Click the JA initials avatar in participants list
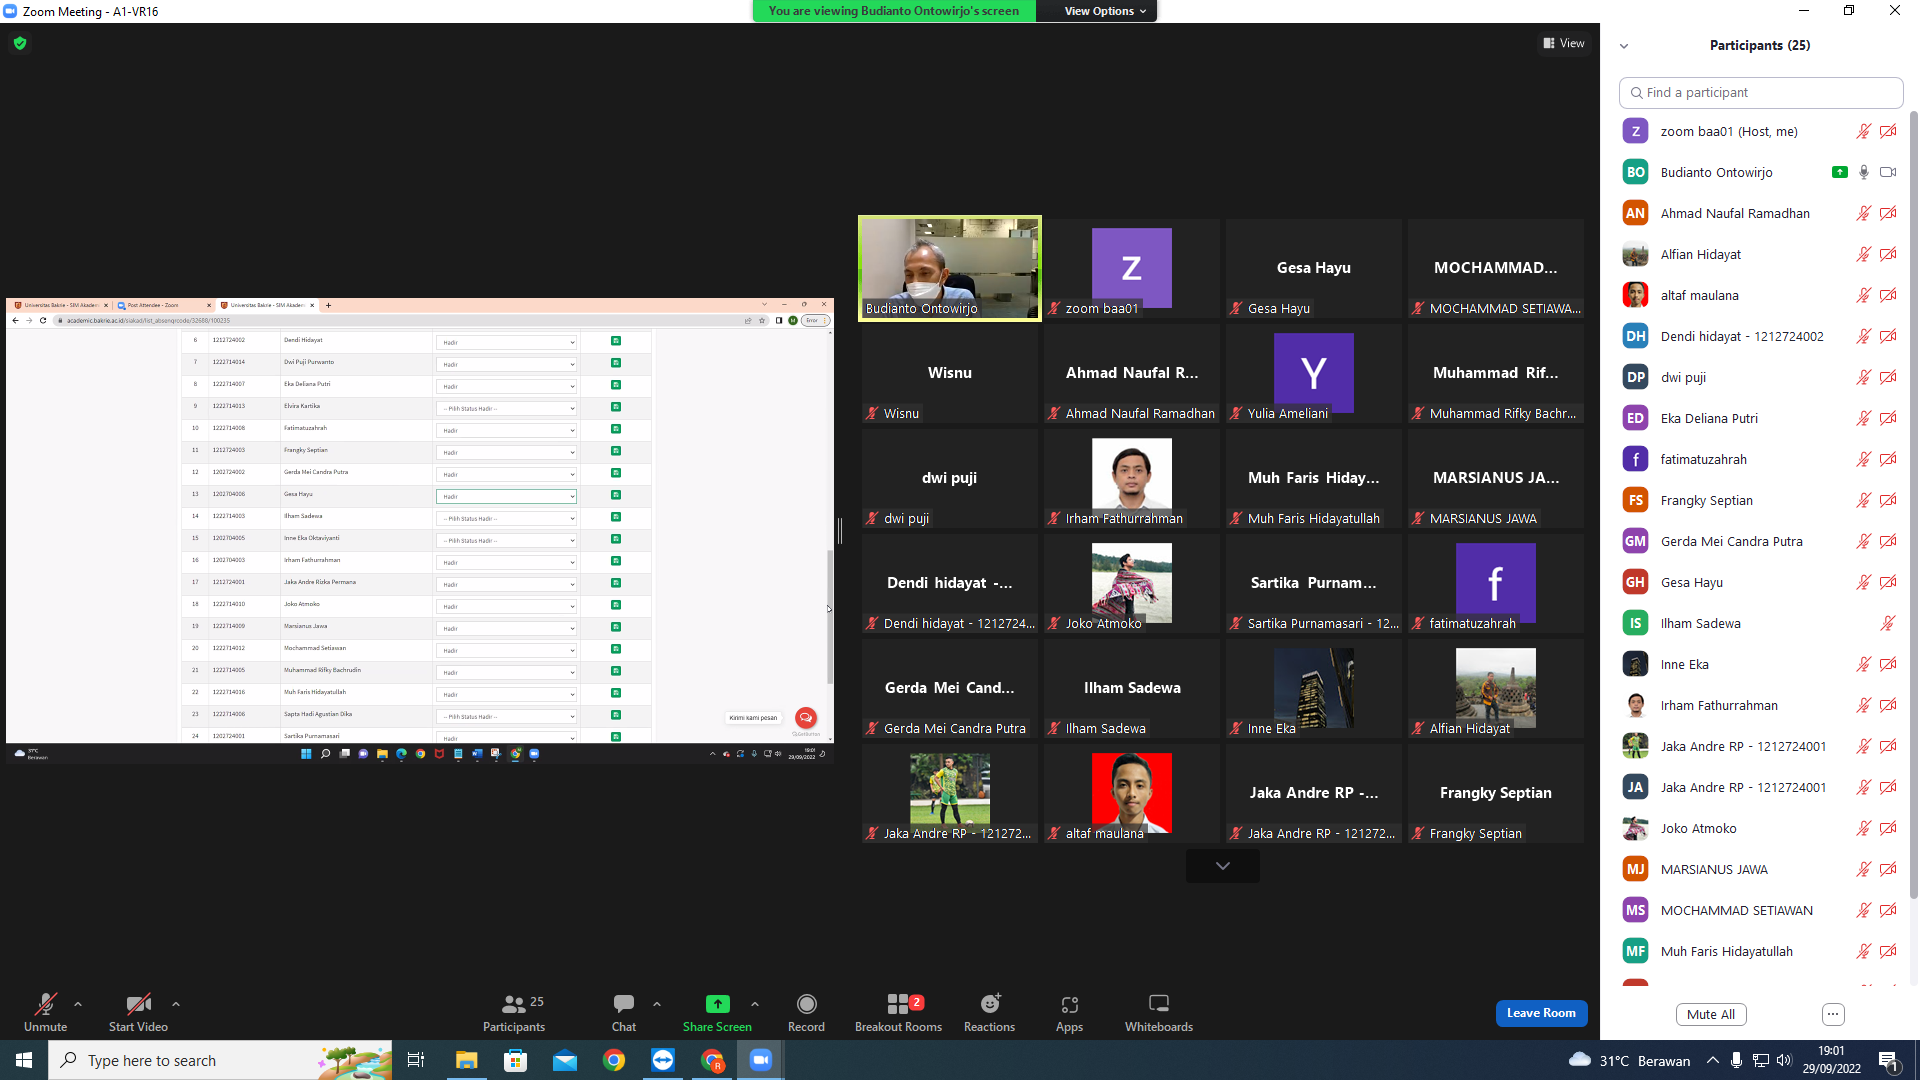 coord(1636,787)
